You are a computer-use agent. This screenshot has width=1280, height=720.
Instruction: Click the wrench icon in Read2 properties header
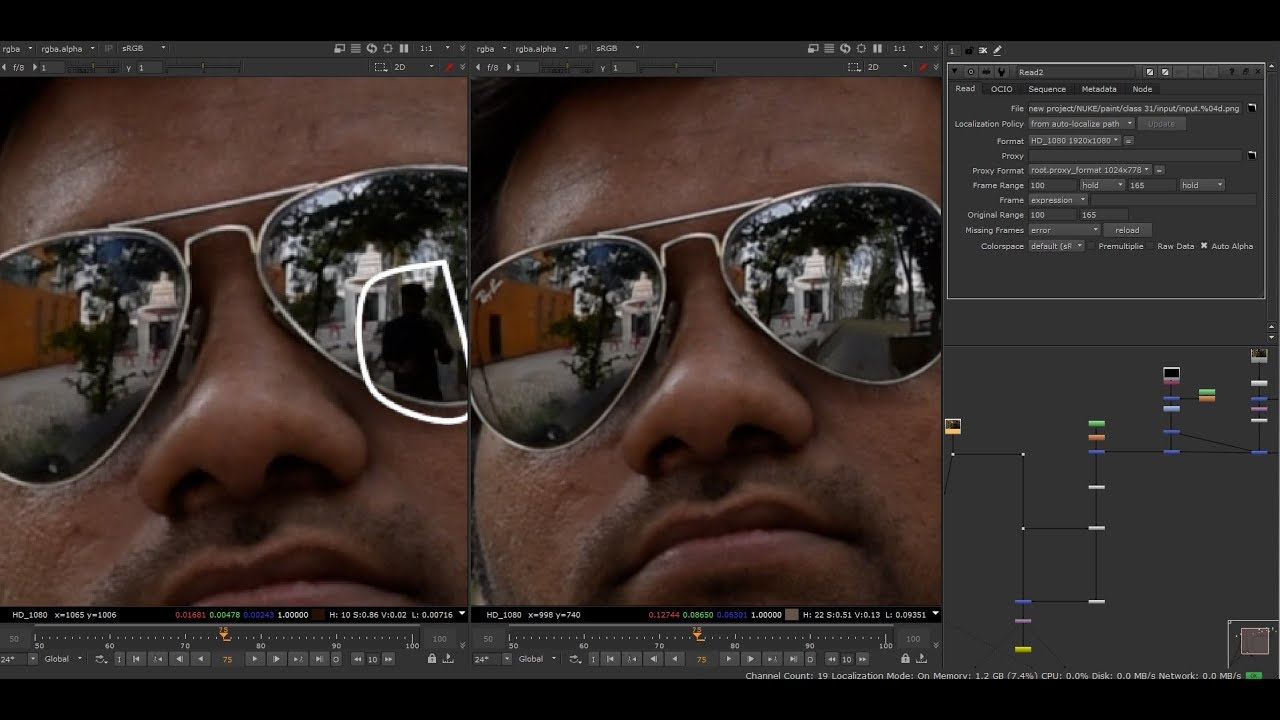1001,72
